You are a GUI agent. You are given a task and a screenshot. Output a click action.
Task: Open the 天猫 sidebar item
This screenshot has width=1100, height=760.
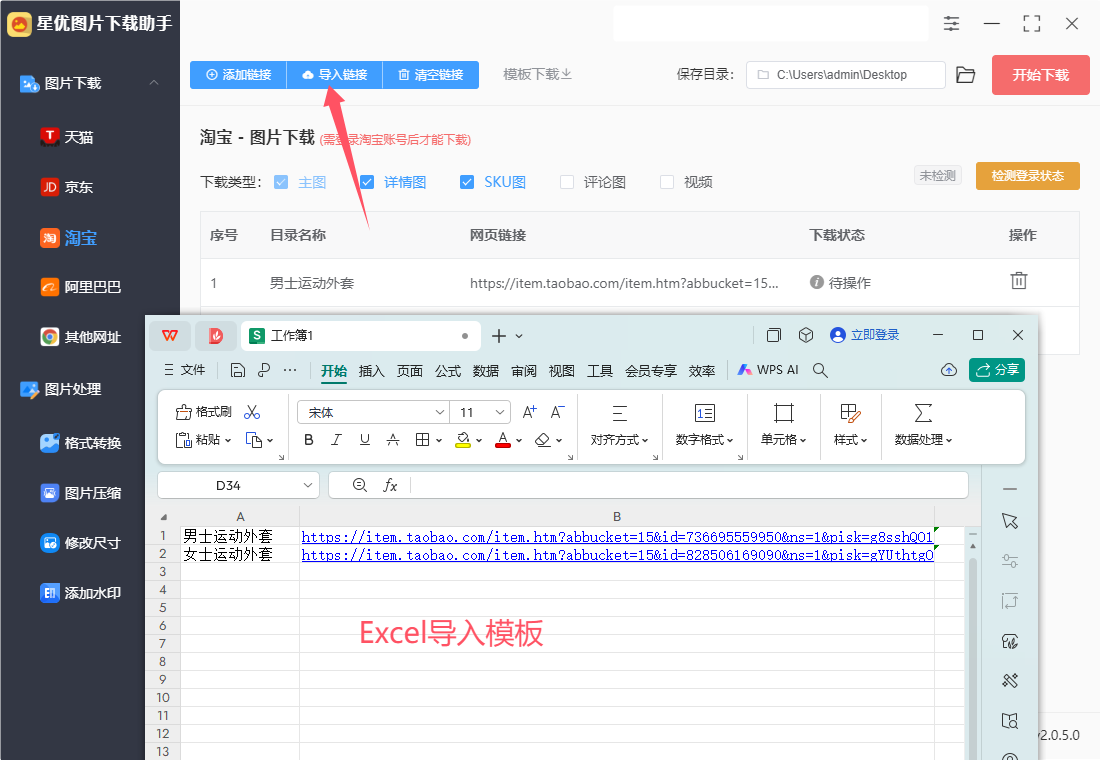tap(67, 137)
